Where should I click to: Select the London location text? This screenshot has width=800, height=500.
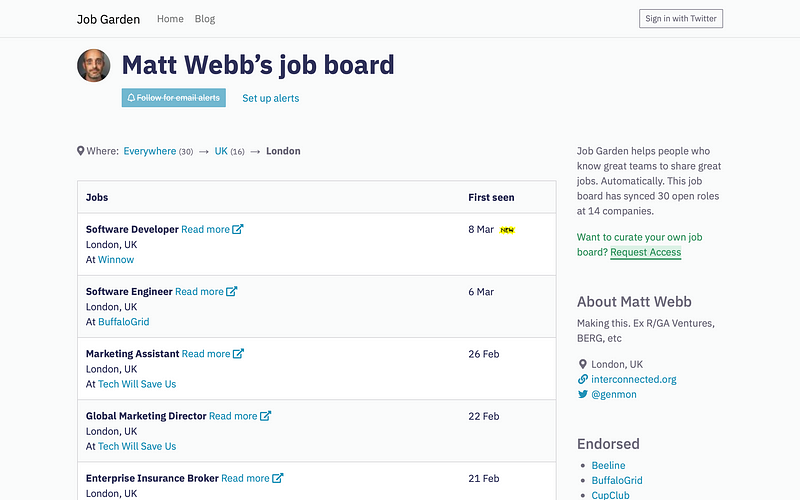pyautogui.click(x=283, y=151)
